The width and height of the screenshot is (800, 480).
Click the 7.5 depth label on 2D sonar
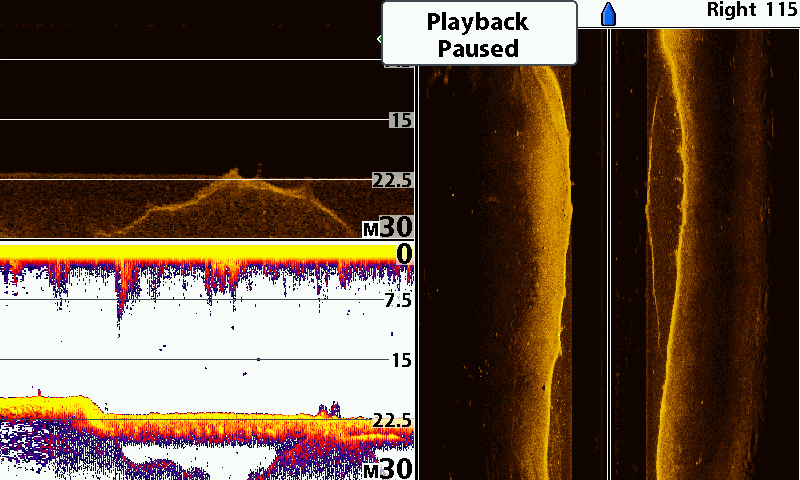(x=397, y=300)
